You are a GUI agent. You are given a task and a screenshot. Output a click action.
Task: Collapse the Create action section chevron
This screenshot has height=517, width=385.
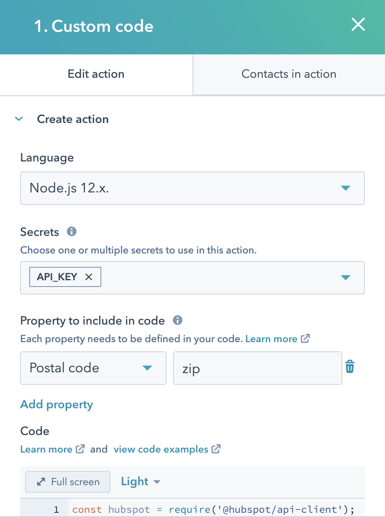pyautogui.click(x=19, y=119)
